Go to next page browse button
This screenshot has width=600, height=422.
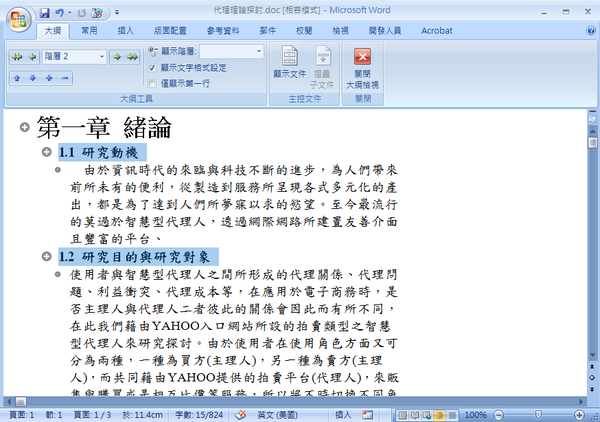click(592, 389)
